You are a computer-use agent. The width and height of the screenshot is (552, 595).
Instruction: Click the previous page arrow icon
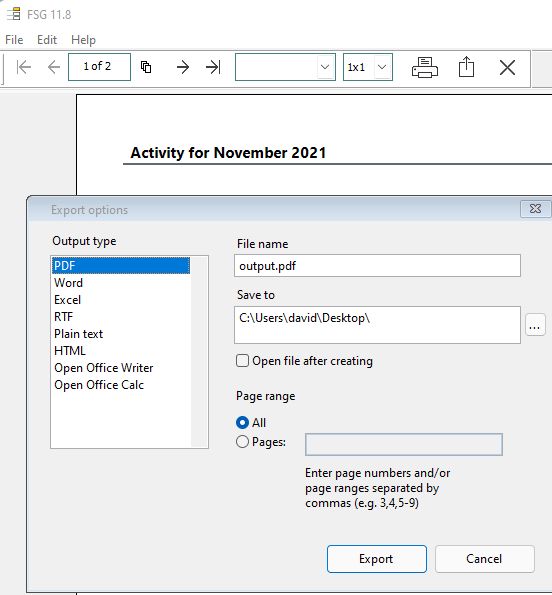[54, 68]
